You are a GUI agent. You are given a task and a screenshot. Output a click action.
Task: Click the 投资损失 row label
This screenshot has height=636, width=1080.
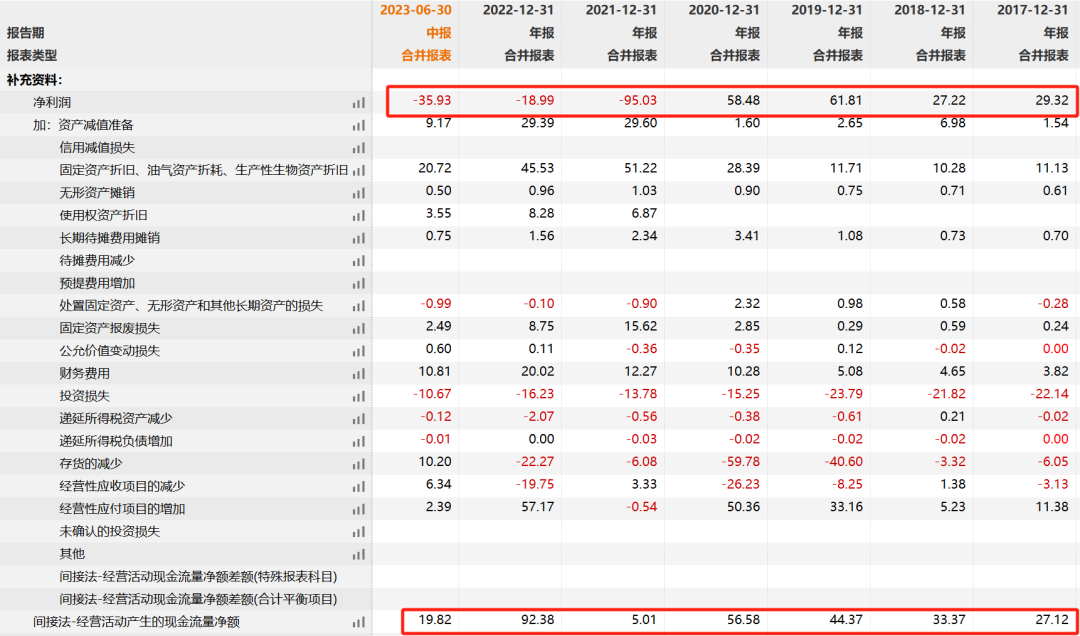point(85,396)
